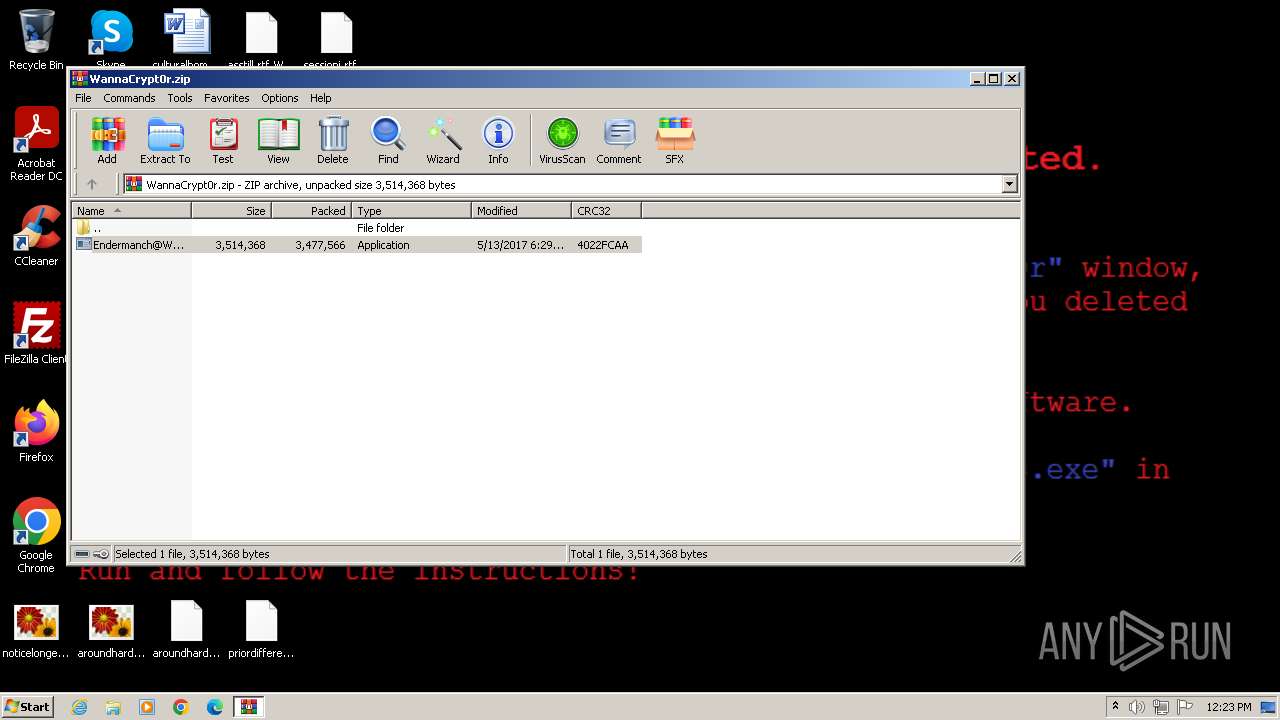Sort by the CRC32 column header
This screenshot has height=720, width=1280.
pyautogui.click(x=606, y=211)
